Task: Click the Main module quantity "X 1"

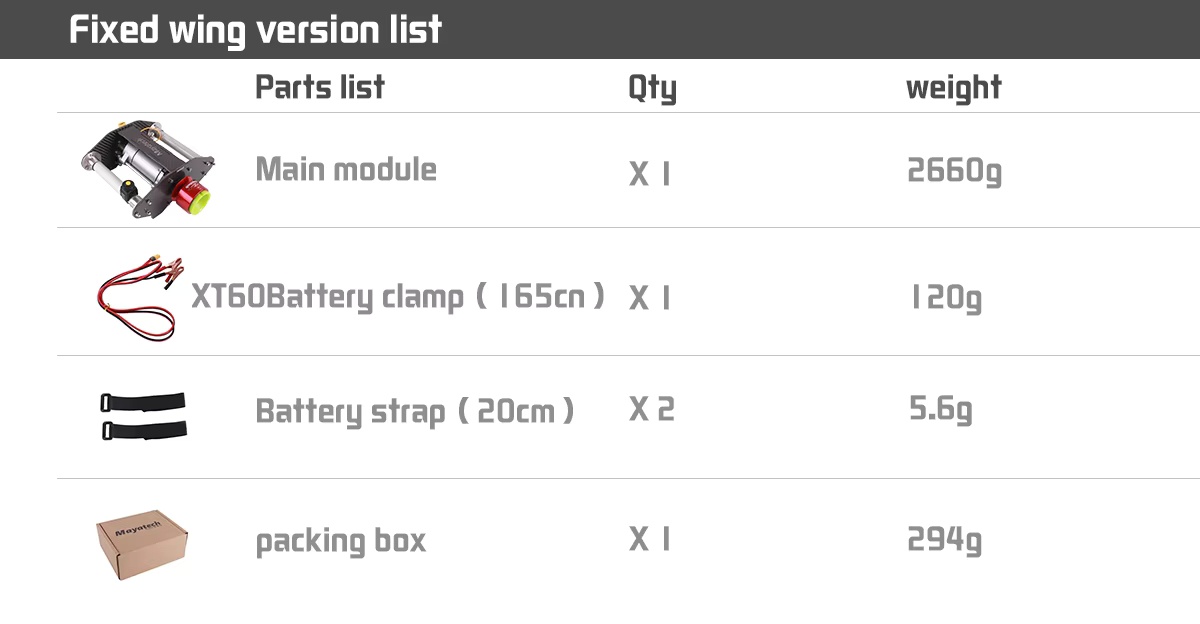Action: (x=650, y=175)
